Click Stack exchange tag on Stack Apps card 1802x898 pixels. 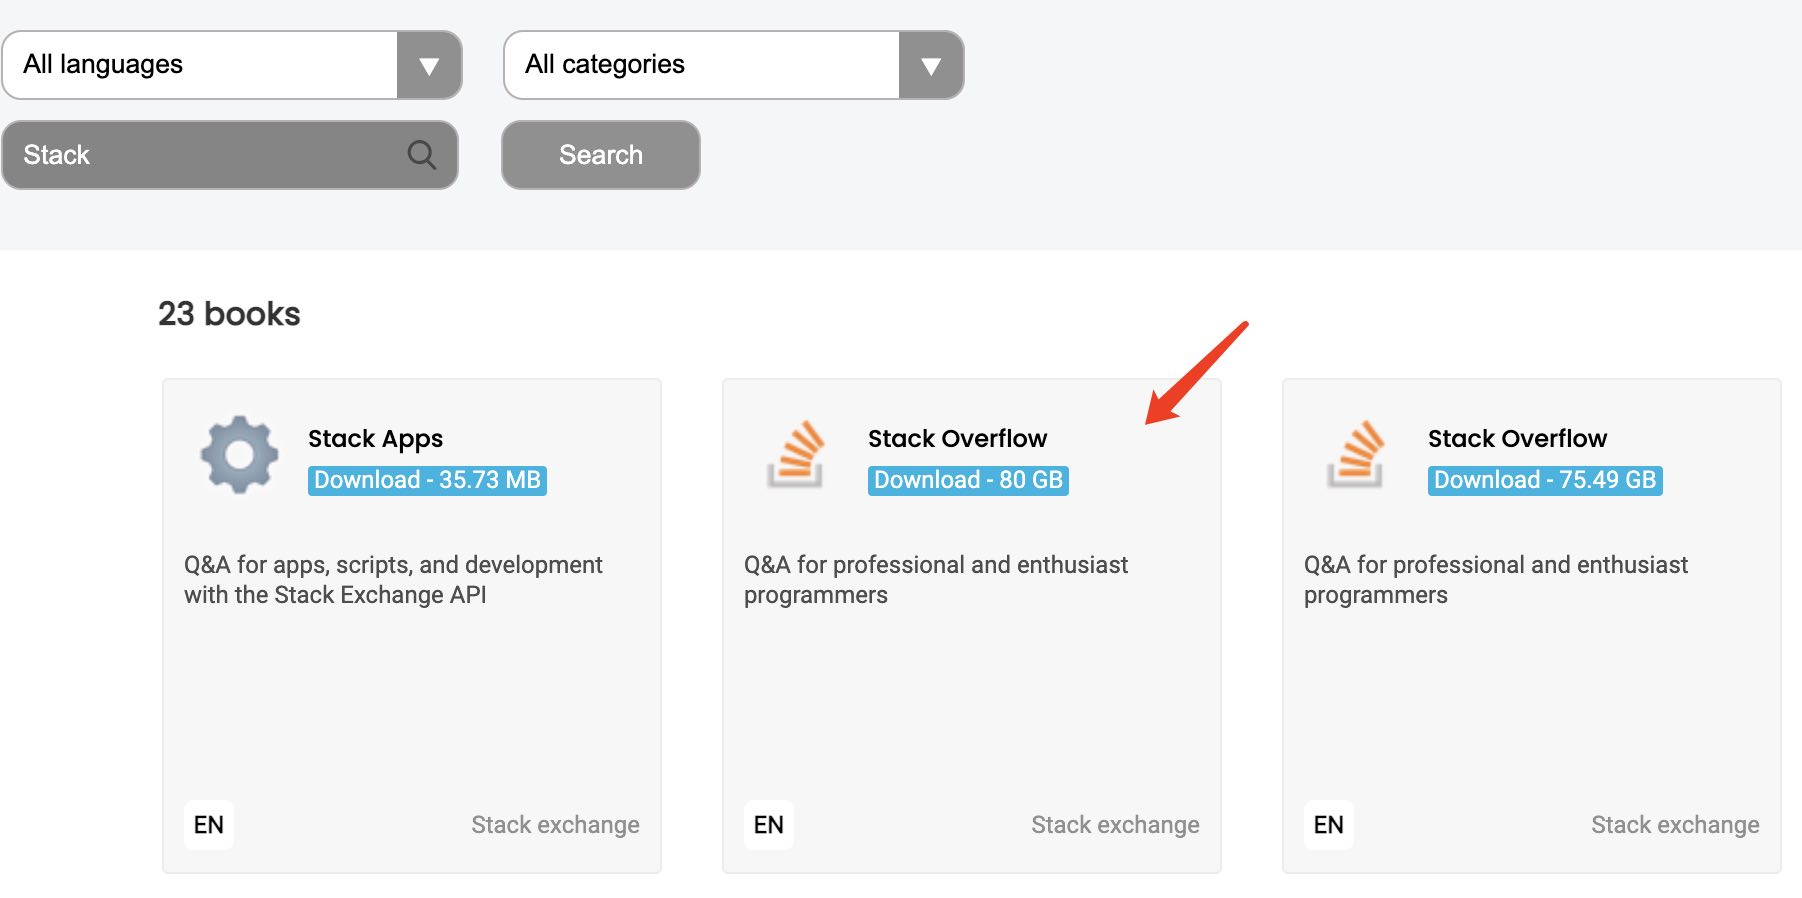[x=555, y=825]
